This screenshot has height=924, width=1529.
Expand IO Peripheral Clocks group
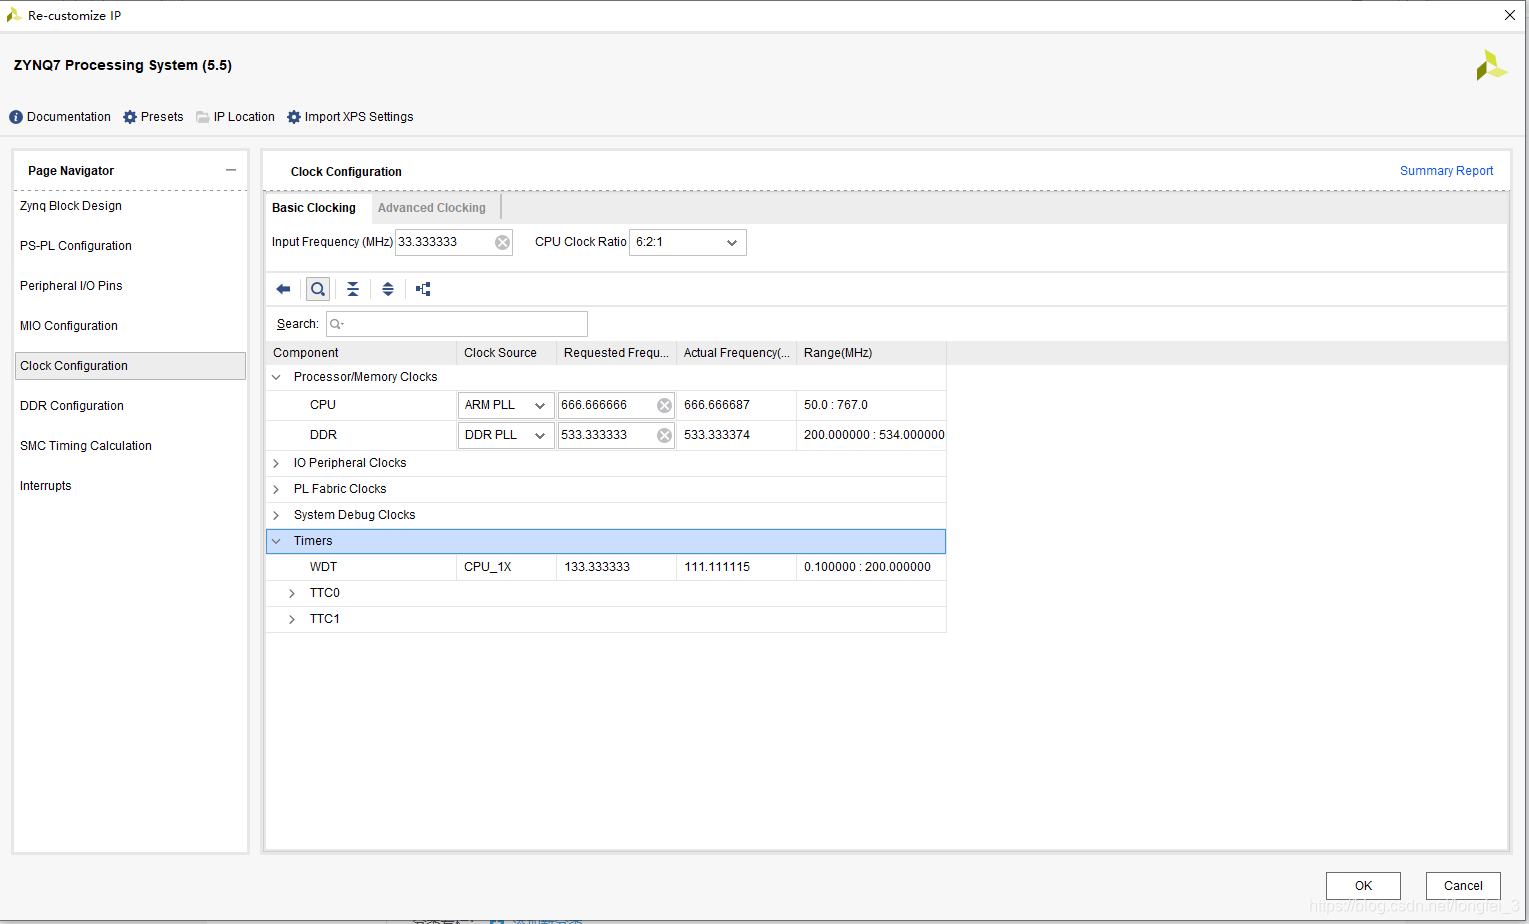tap(277, 463)
